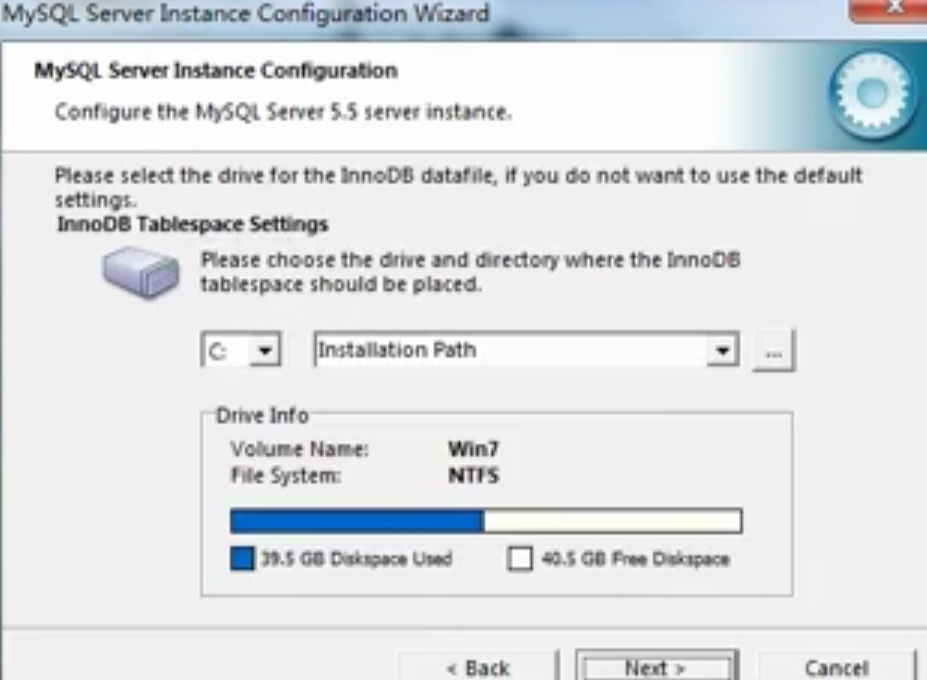Click the C: drive selection box
This screenshot has width=927, height=680.
click(241, 351)
